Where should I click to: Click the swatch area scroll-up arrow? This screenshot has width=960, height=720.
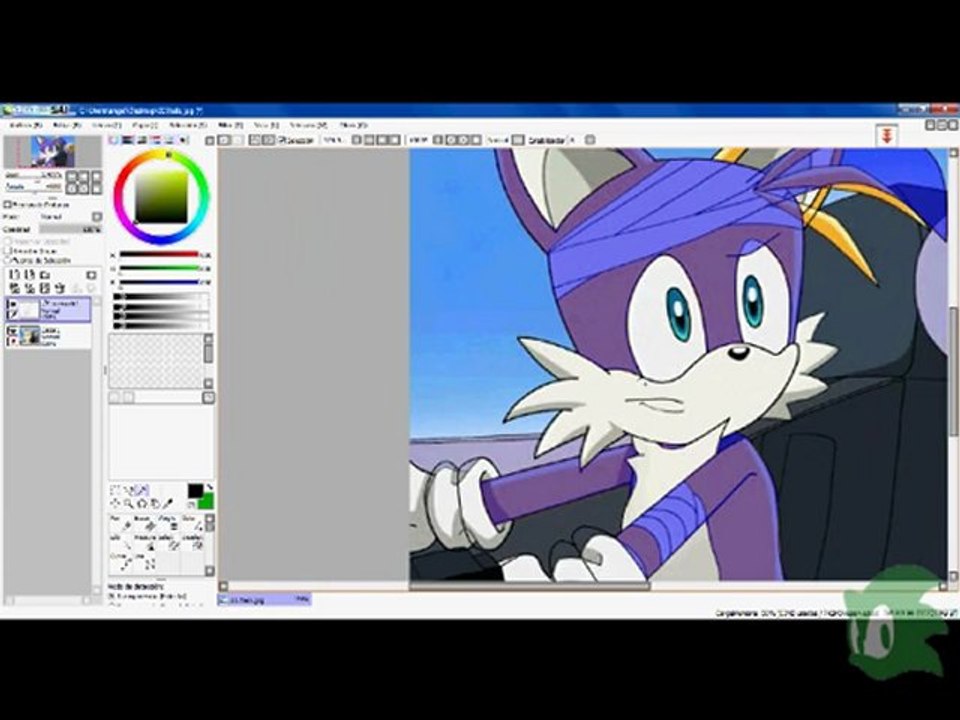(x=208, y=338)
